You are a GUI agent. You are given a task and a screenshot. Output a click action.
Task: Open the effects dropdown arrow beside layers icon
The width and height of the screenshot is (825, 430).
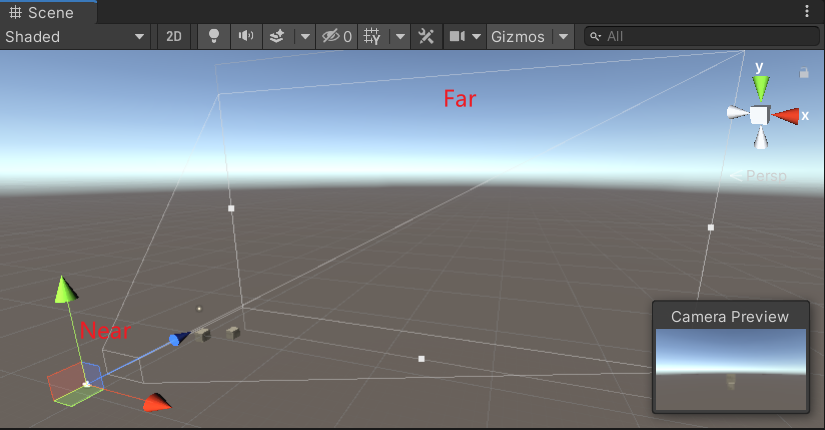click(304, 37)
